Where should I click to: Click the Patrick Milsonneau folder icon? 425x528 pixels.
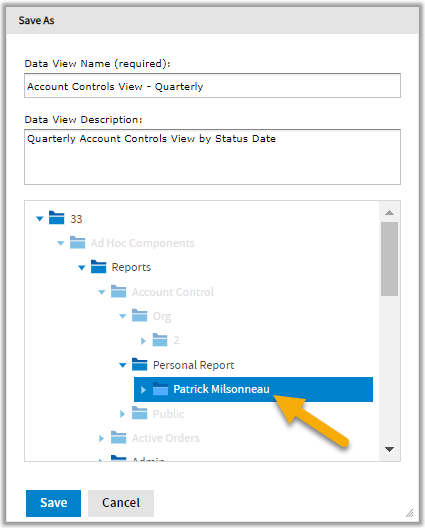[160, 389]
